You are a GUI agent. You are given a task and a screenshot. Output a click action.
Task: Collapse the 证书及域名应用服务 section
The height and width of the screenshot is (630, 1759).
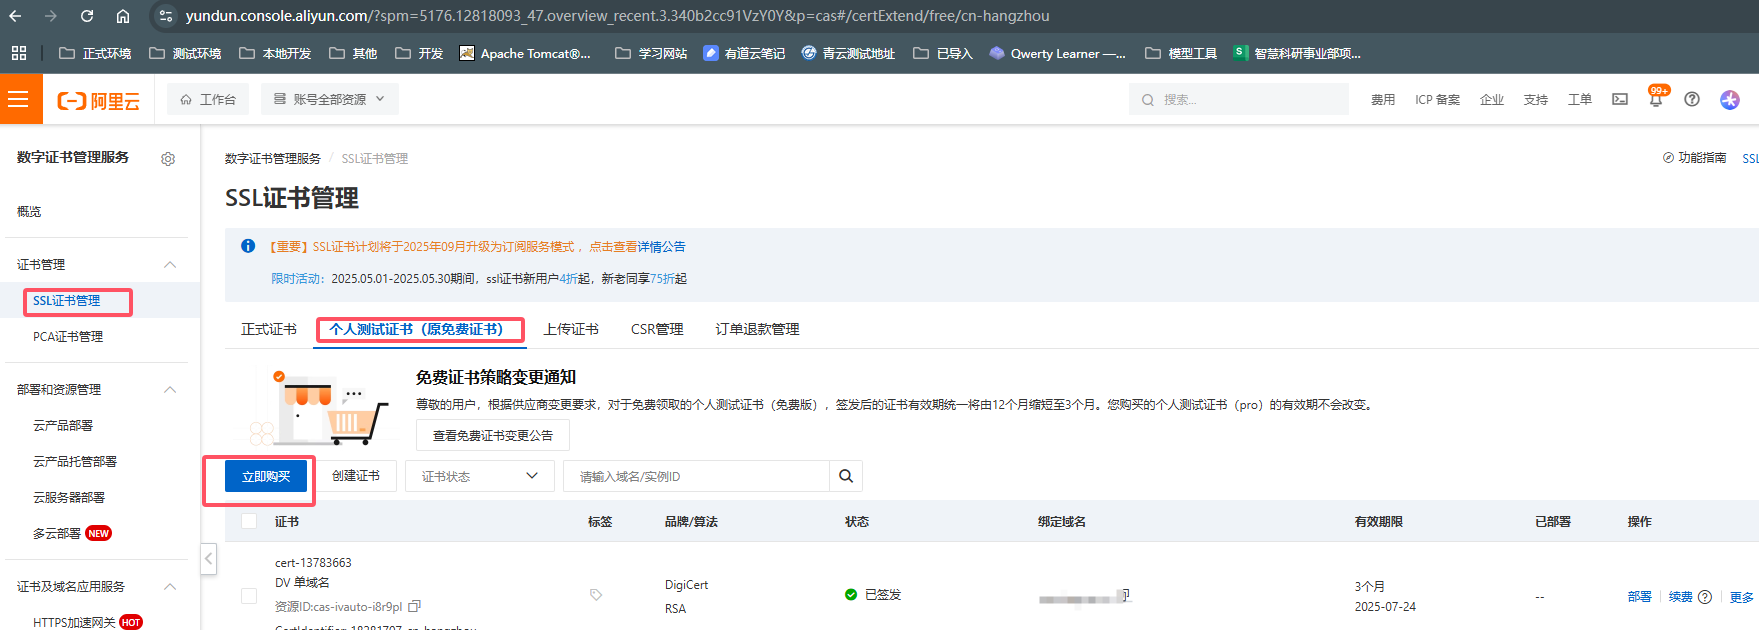170,587
